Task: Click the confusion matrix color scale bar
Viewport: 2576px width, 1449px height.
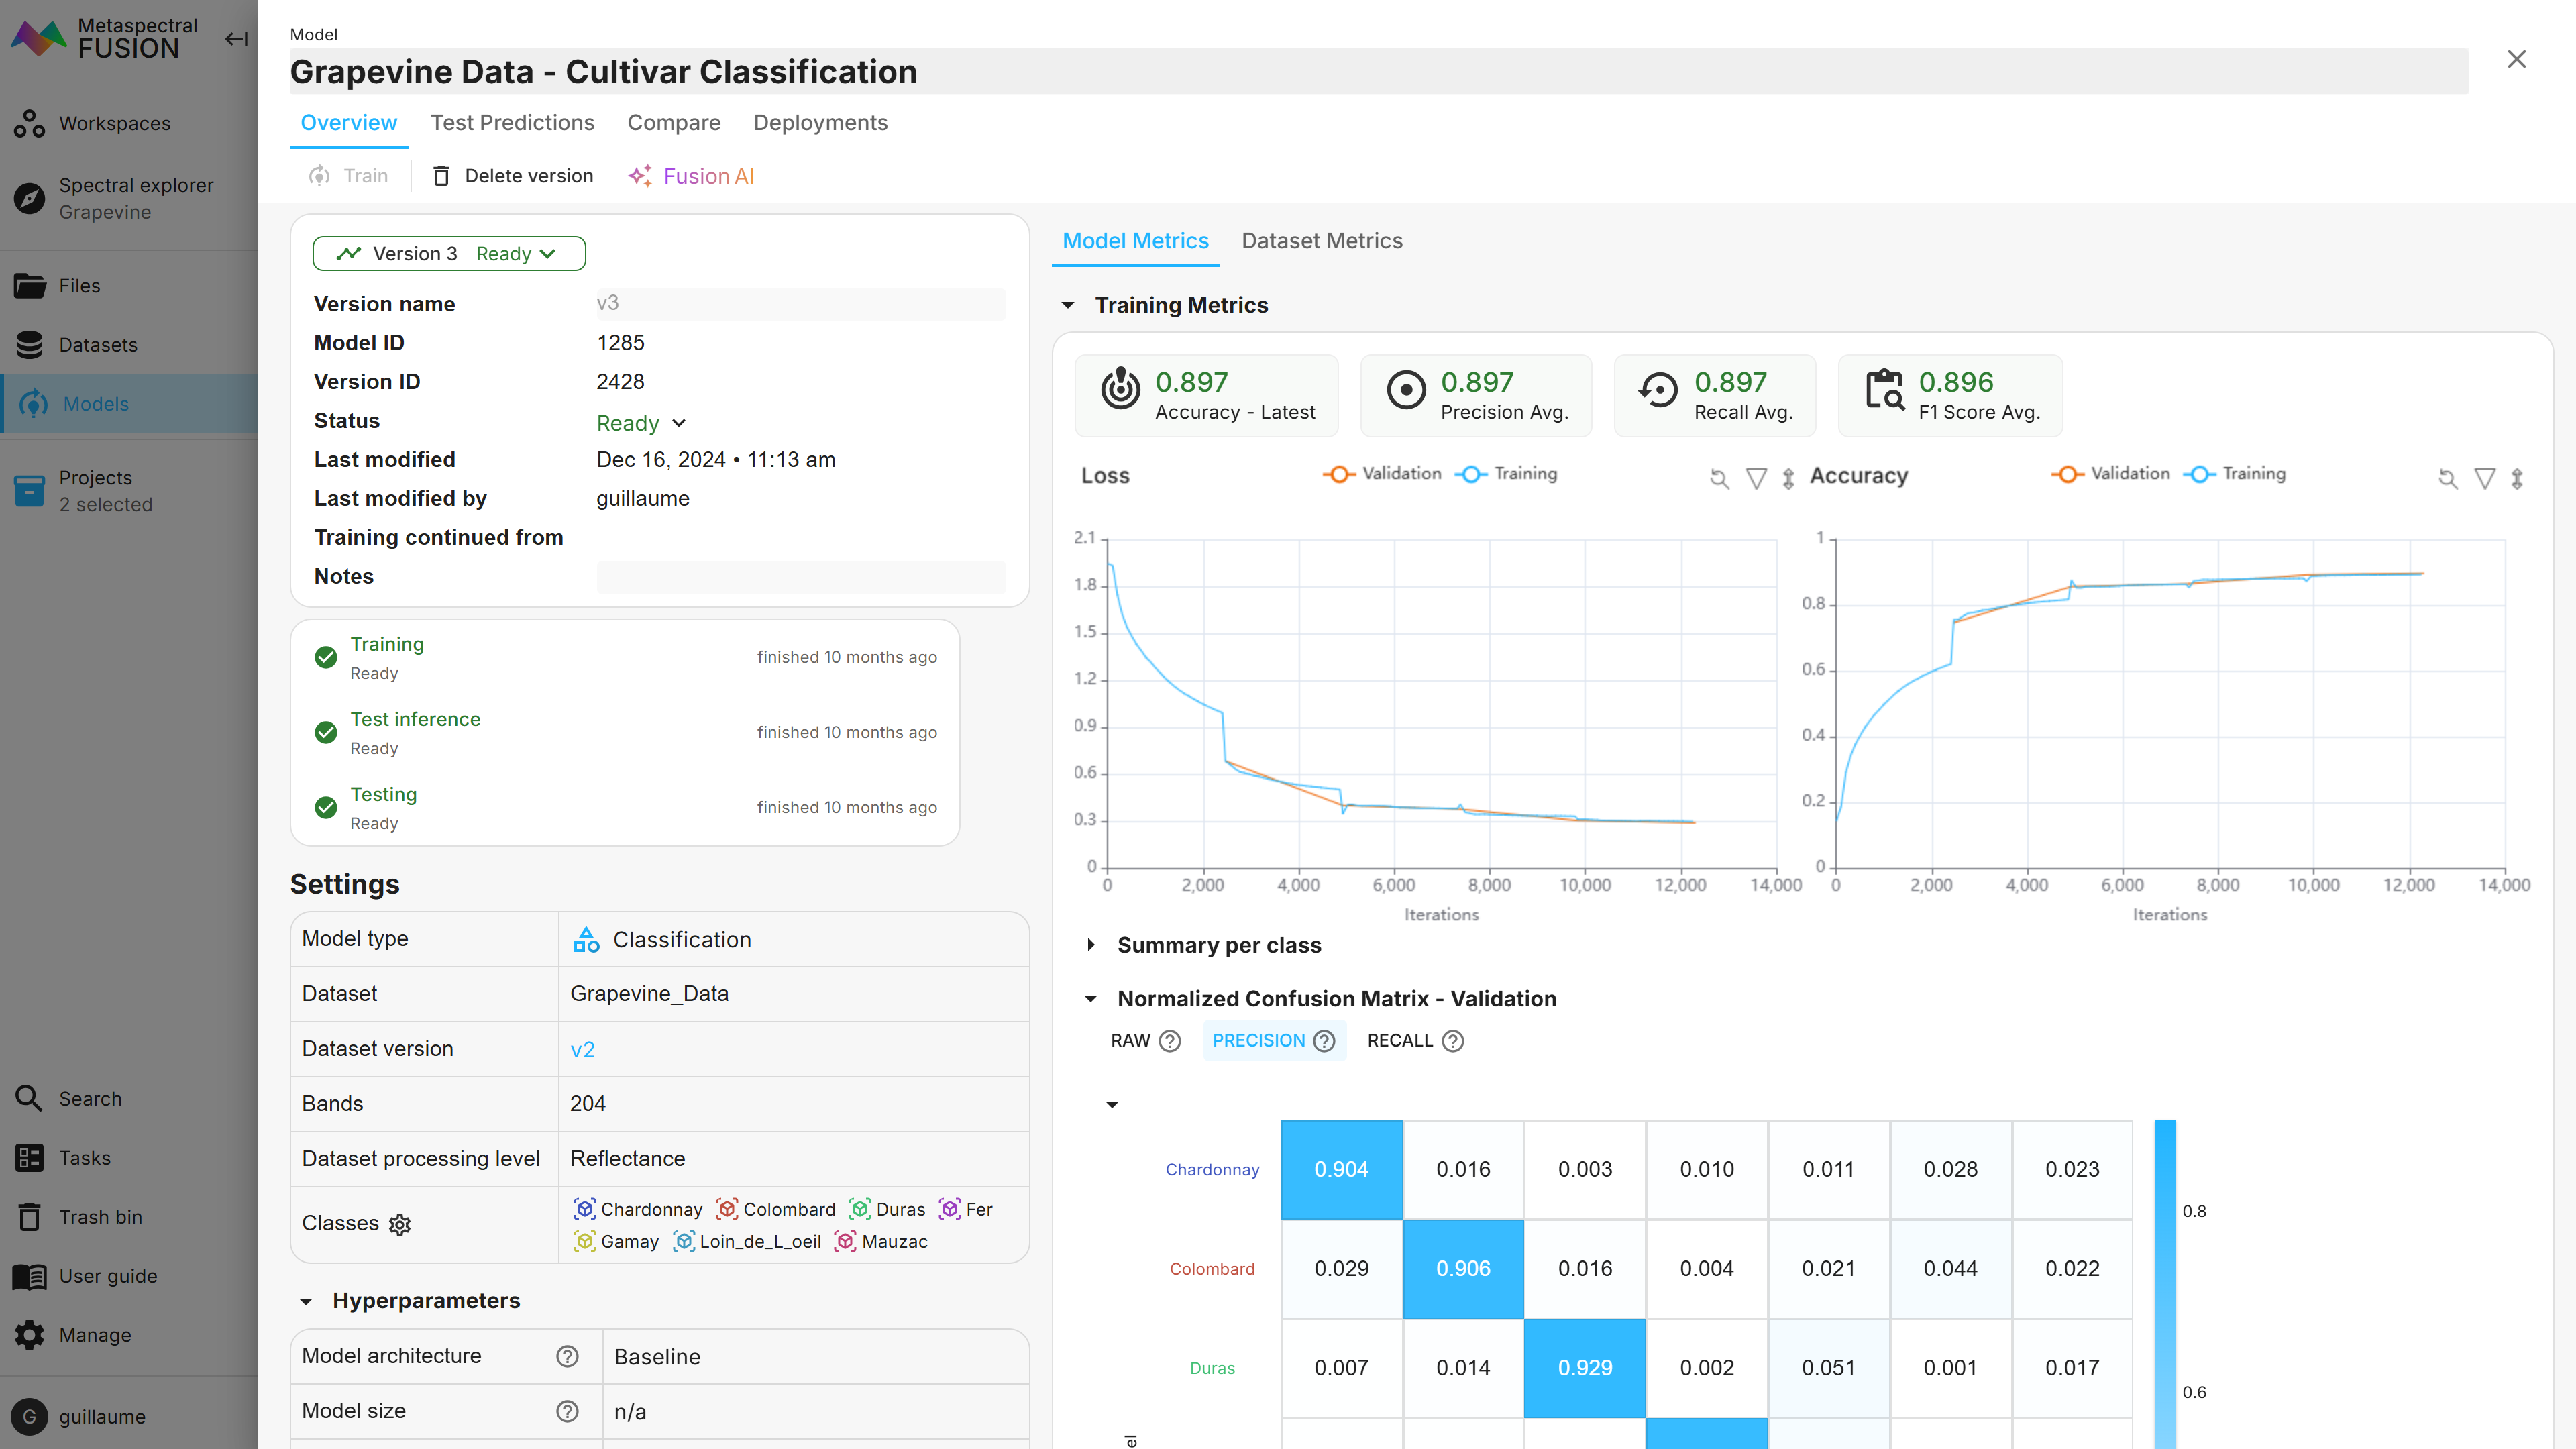Action: [2164, 1280]
